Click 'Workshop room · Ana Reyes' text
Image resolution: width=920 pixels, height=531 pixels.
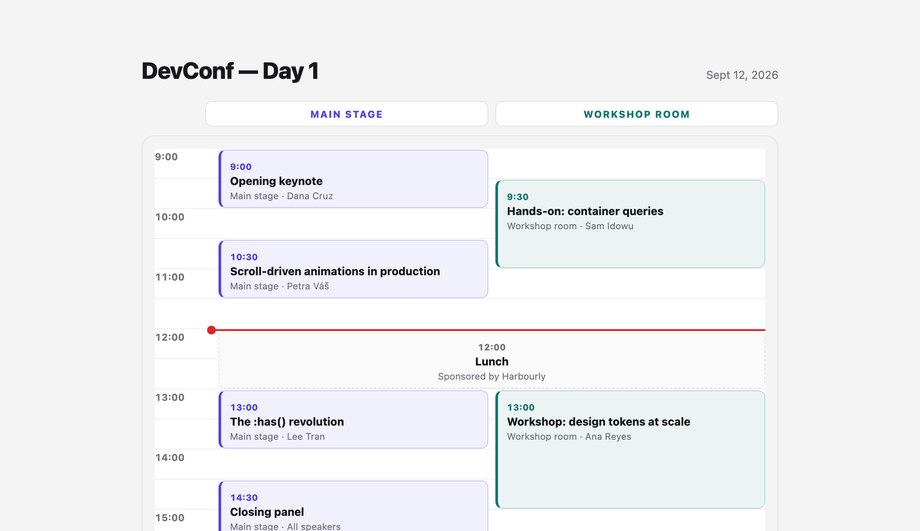pyautogui.click(x=569, y=437)
